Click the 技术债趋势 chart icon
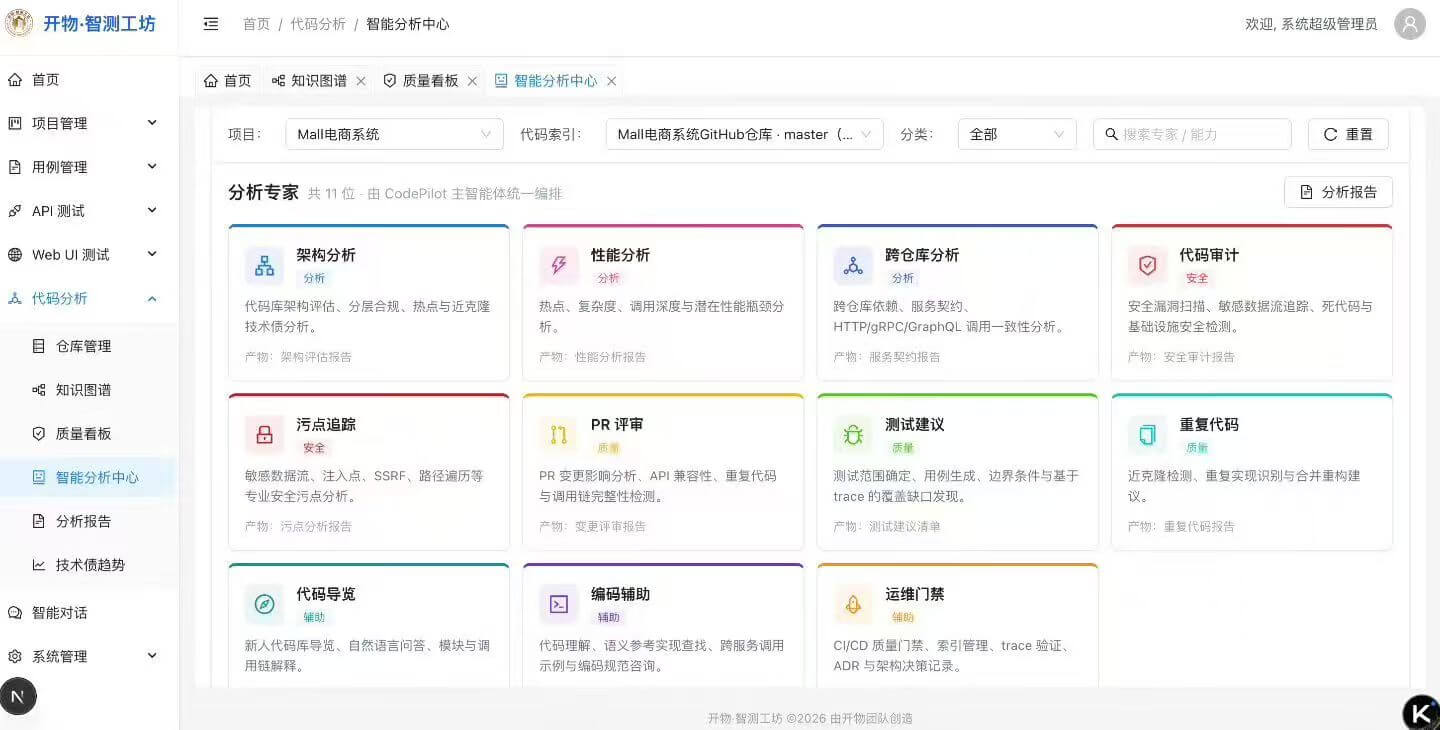This screenshot has height=730, width=1440. point(39,565)
